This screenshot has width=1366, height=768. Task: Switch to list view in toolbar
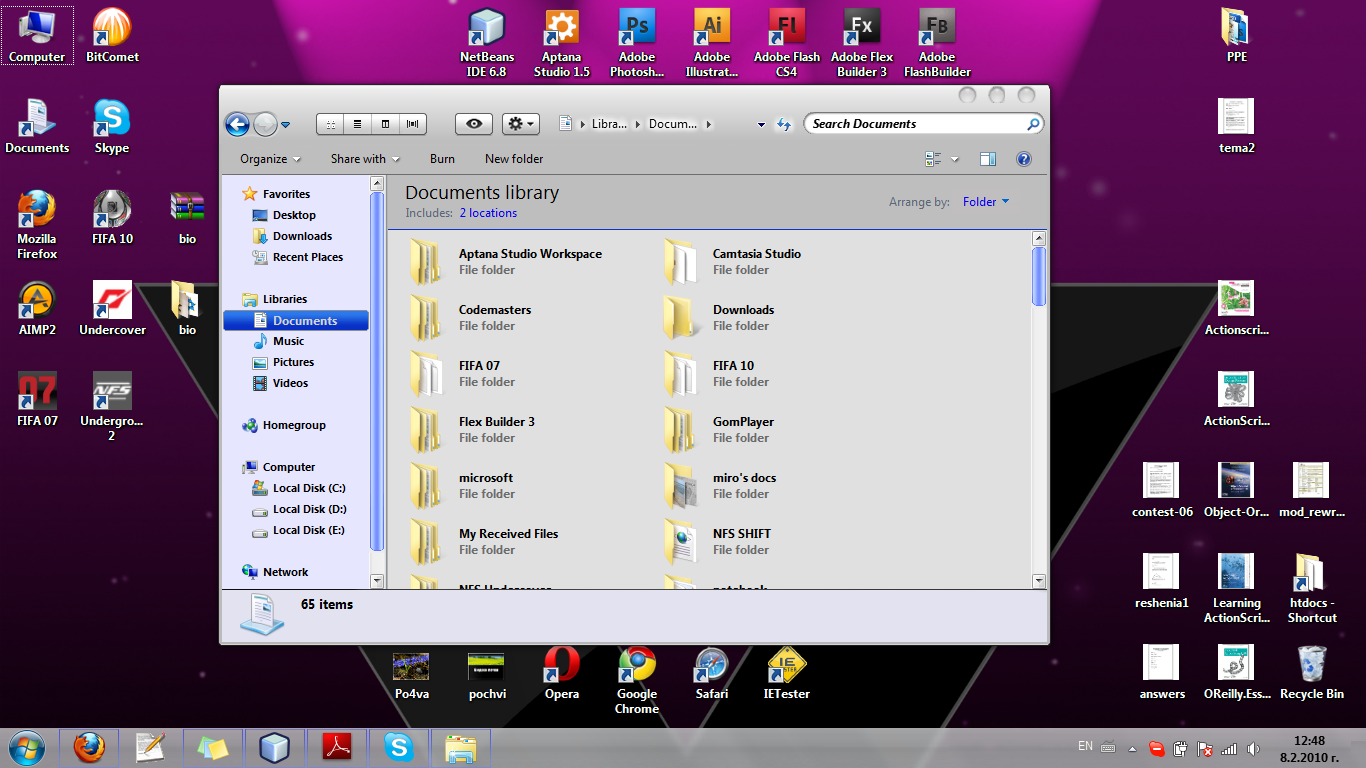(x=358, y=124)
